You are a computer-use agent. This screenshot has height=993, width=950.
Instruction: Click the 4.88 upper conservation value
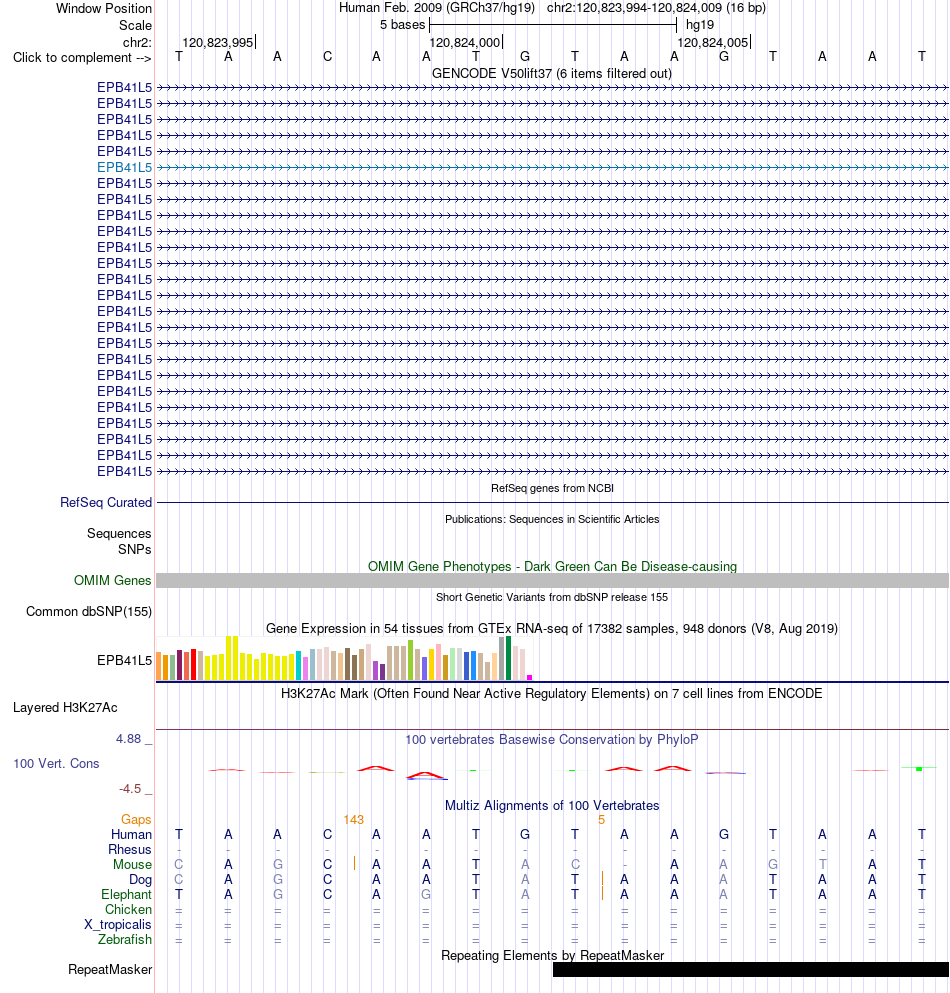coord(129,738)
